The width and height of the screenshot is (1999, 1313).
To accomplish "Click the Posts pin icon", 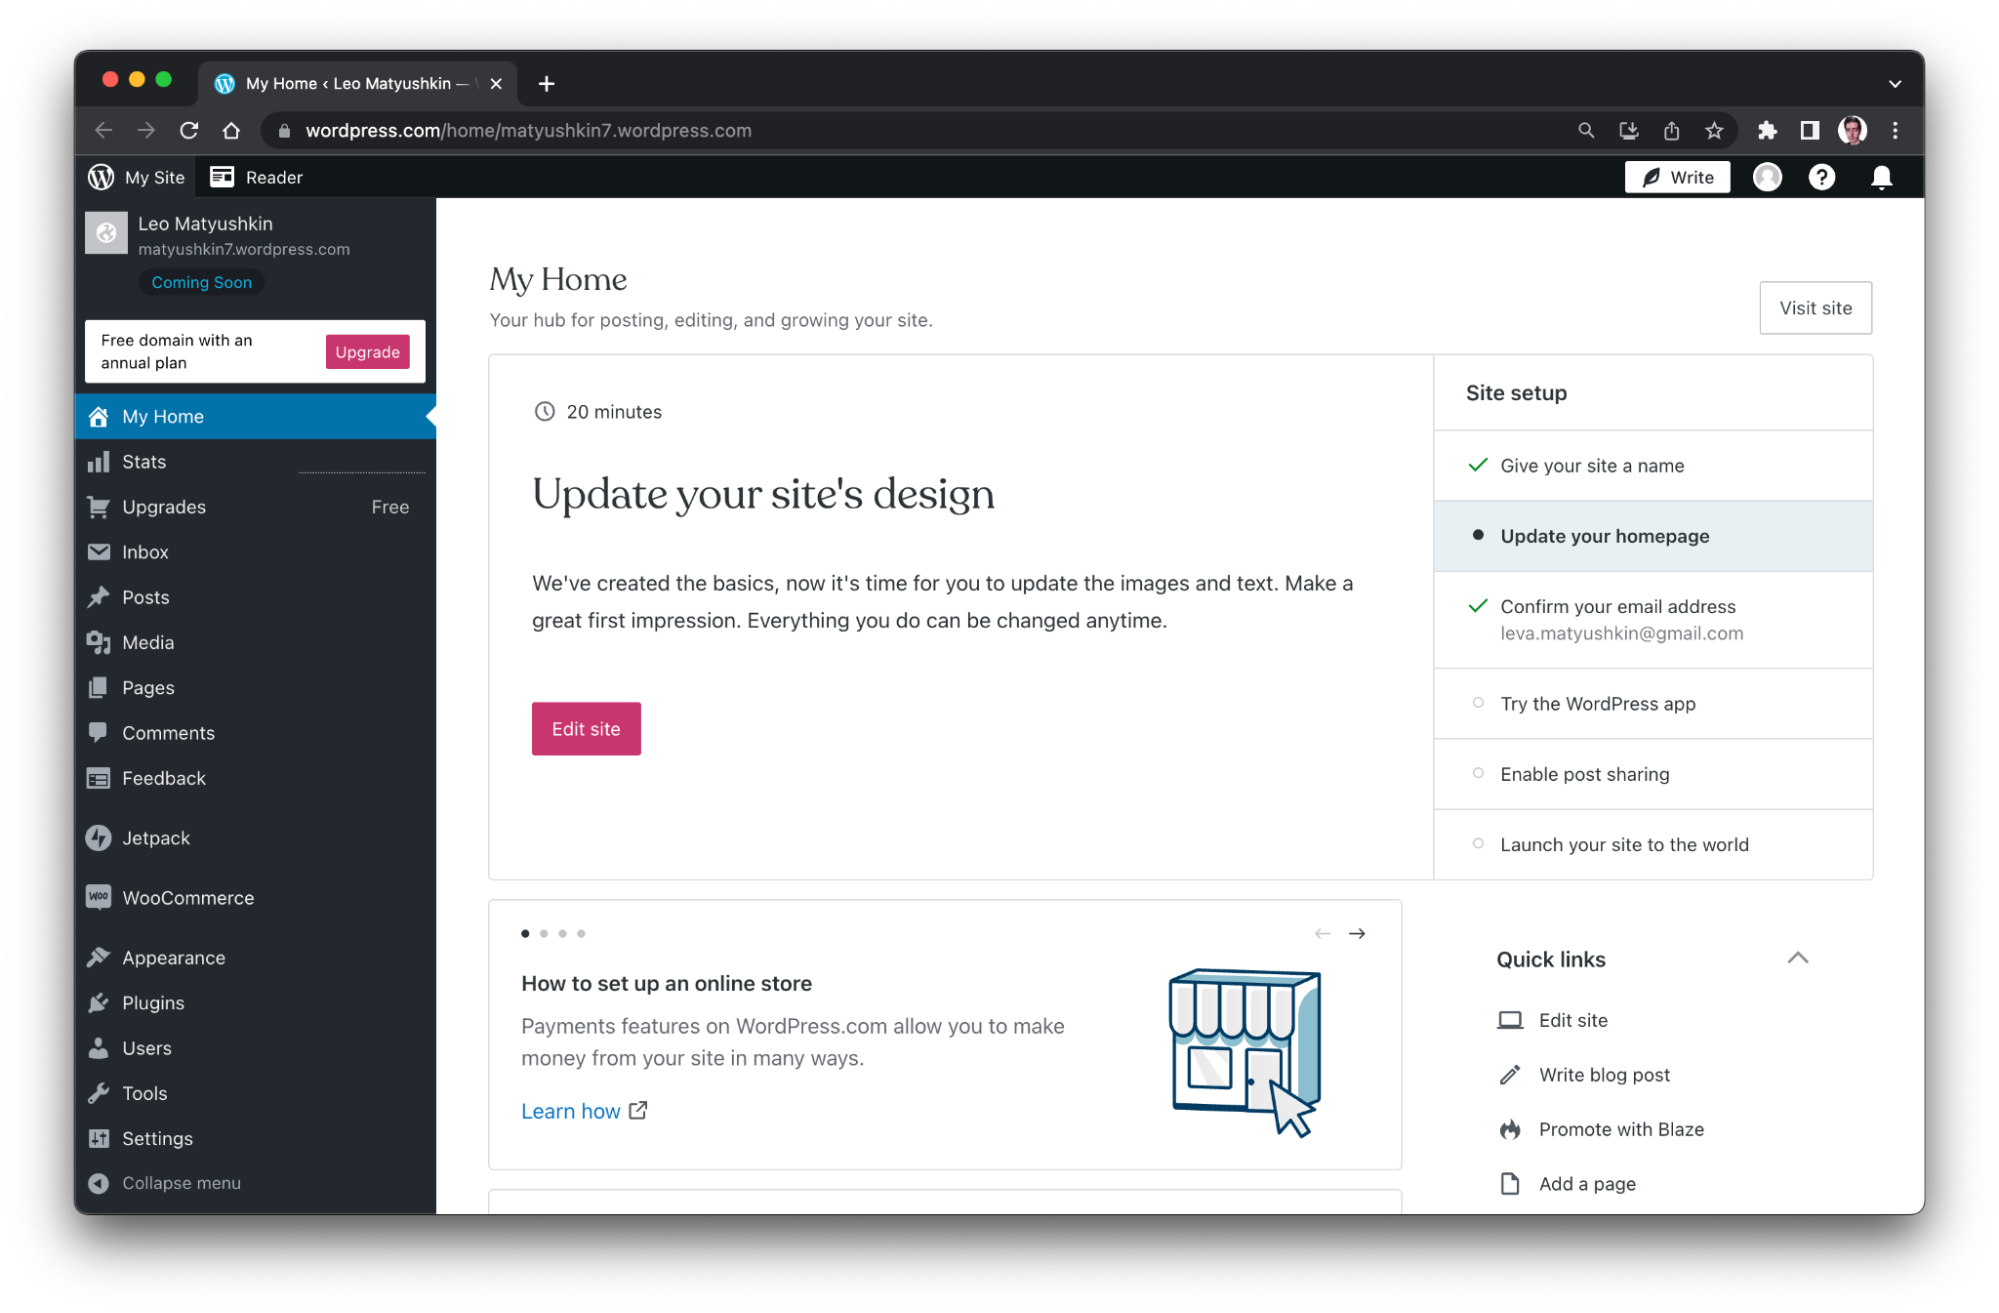I will coord(98,597).
